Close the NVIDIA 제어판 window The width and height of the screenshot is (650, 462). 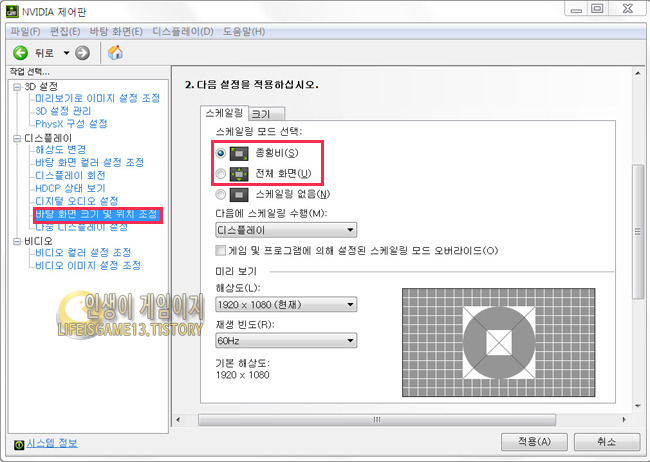click(628, 9)
